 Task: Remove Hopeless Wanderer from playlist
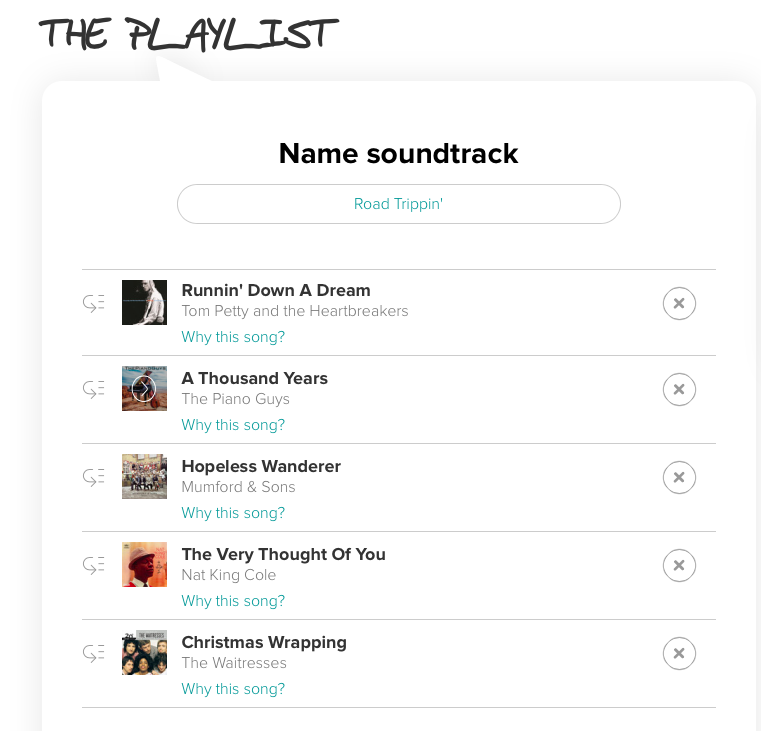point(679,478)
